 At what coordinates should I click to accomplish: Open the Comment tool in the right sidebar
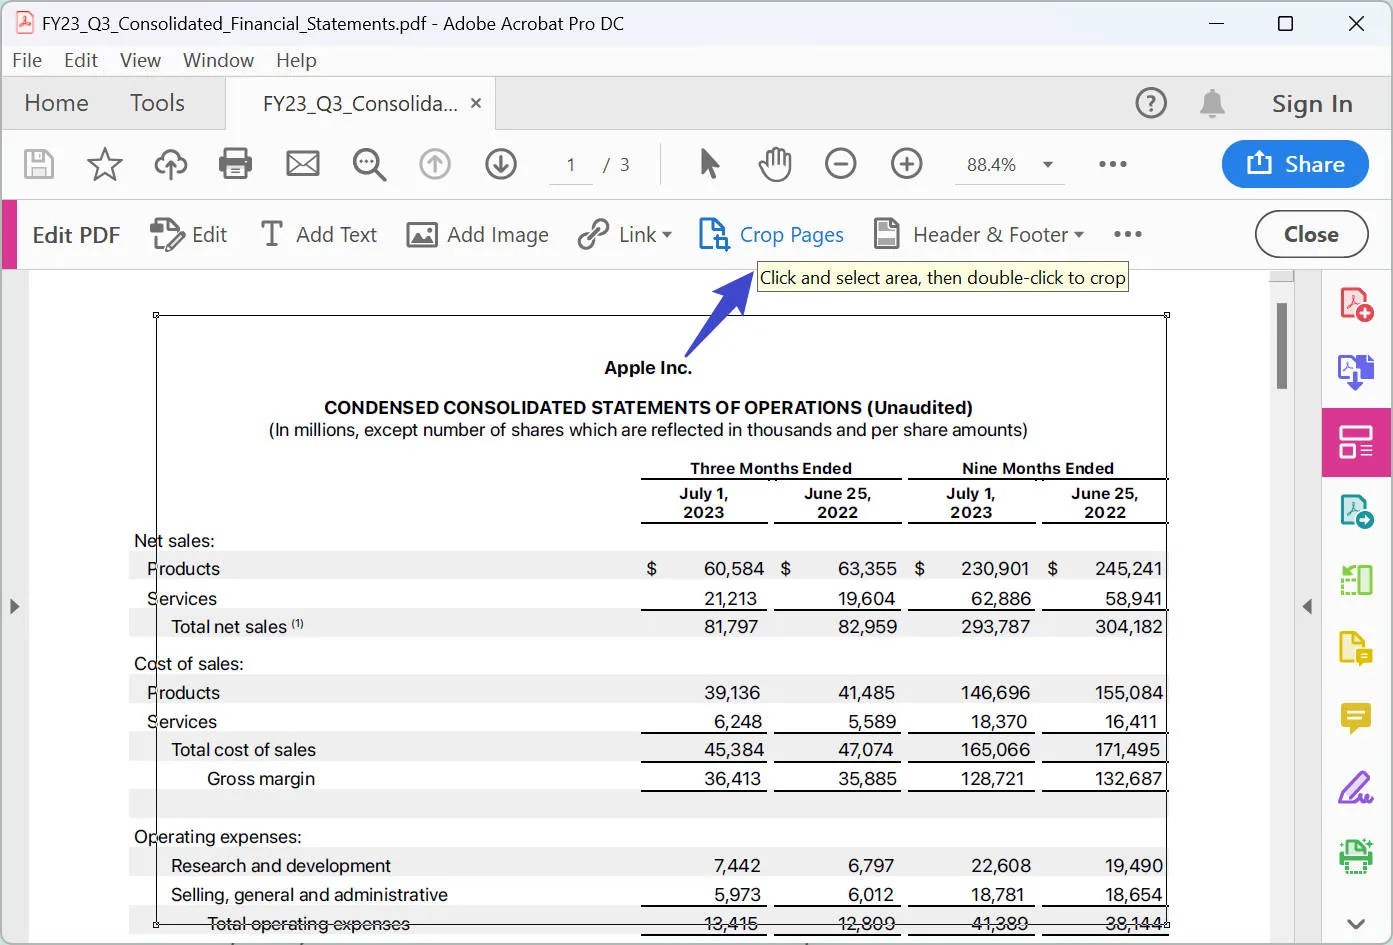(1356, 718)
